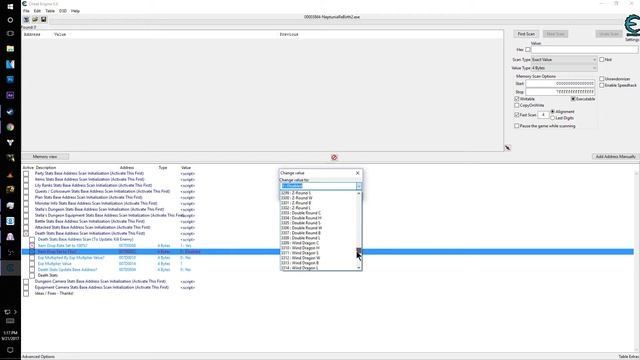
Task: Toggle the Fast Scan checkbox
Action: tap(517, 115)
